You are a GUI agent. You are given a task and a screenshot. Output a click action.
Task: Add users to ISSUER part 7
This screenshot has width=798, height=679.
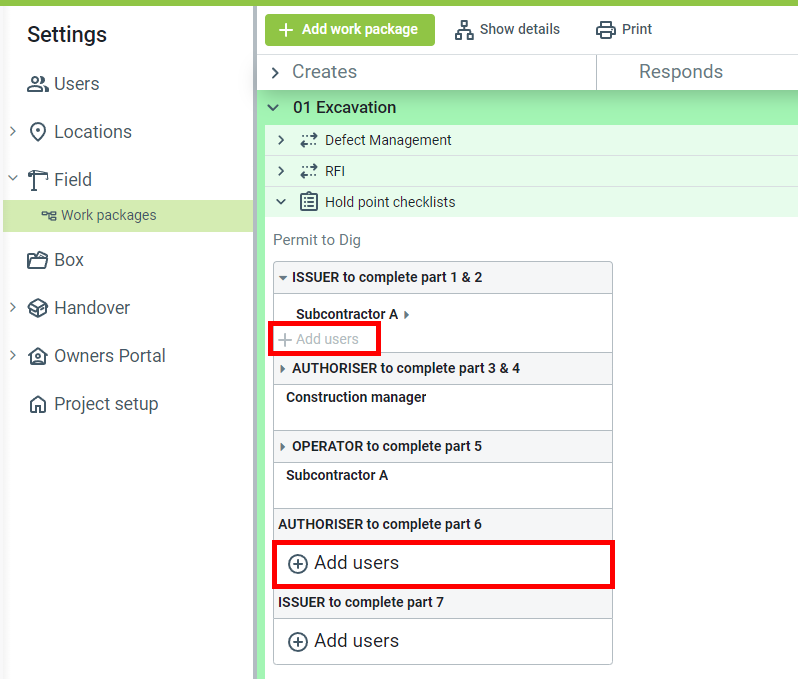pos(343,641)
